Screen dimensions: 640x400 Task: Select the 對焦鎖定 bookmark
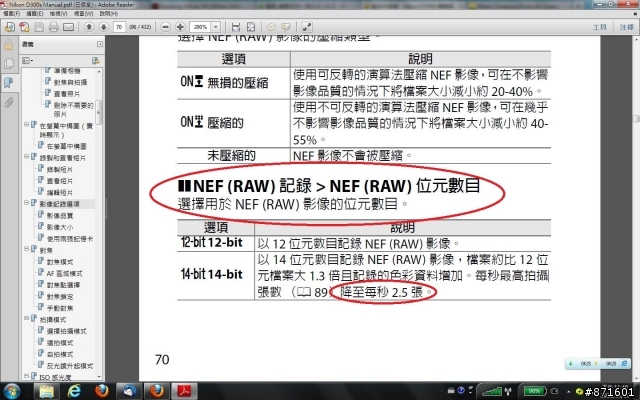click(x=60, y=296)
